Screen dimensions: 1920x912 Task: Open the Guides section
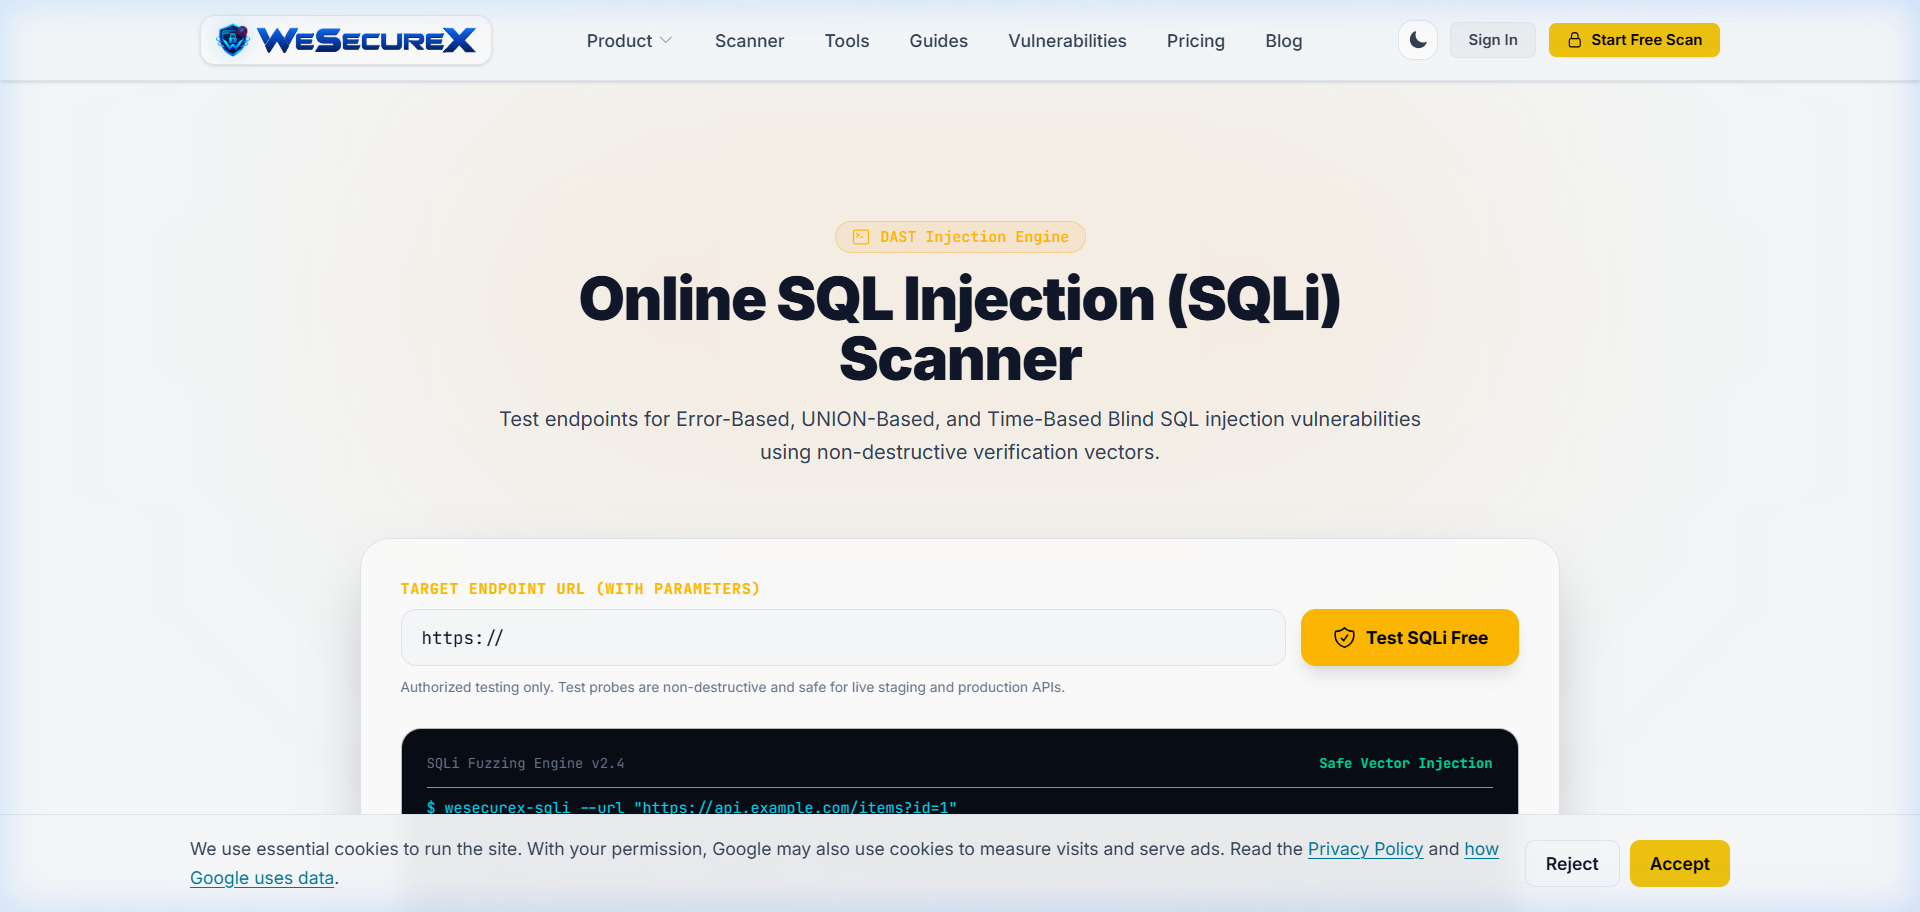[938, 41]
